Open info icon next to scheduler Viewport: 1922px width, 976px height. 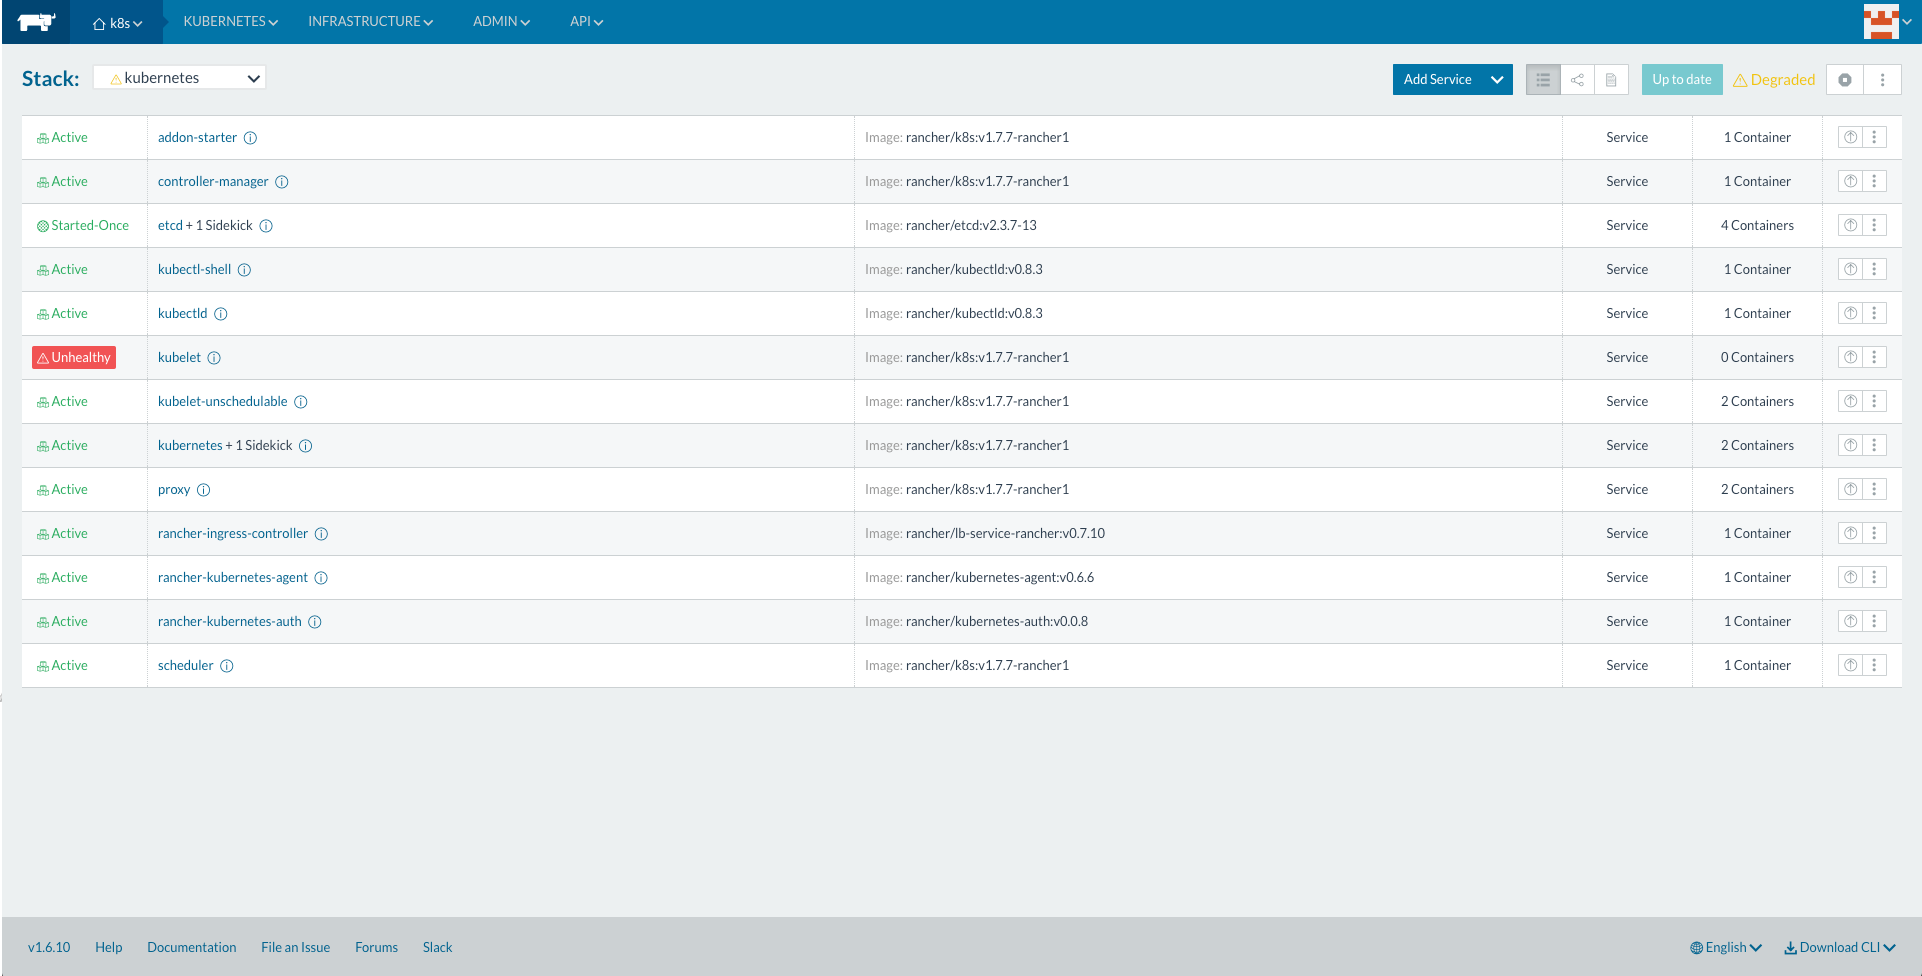tap(227, 666)
